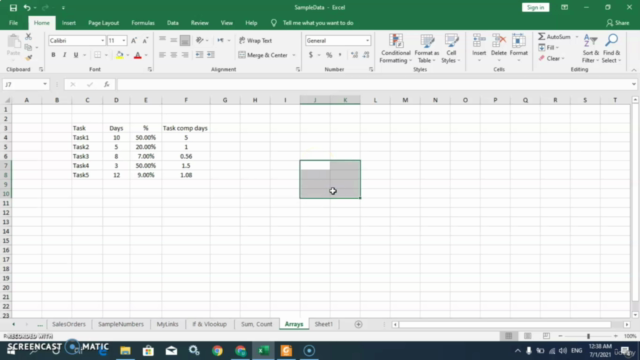
Task: Open the SalesOrders sheet tab
Action: pos(69,324)
